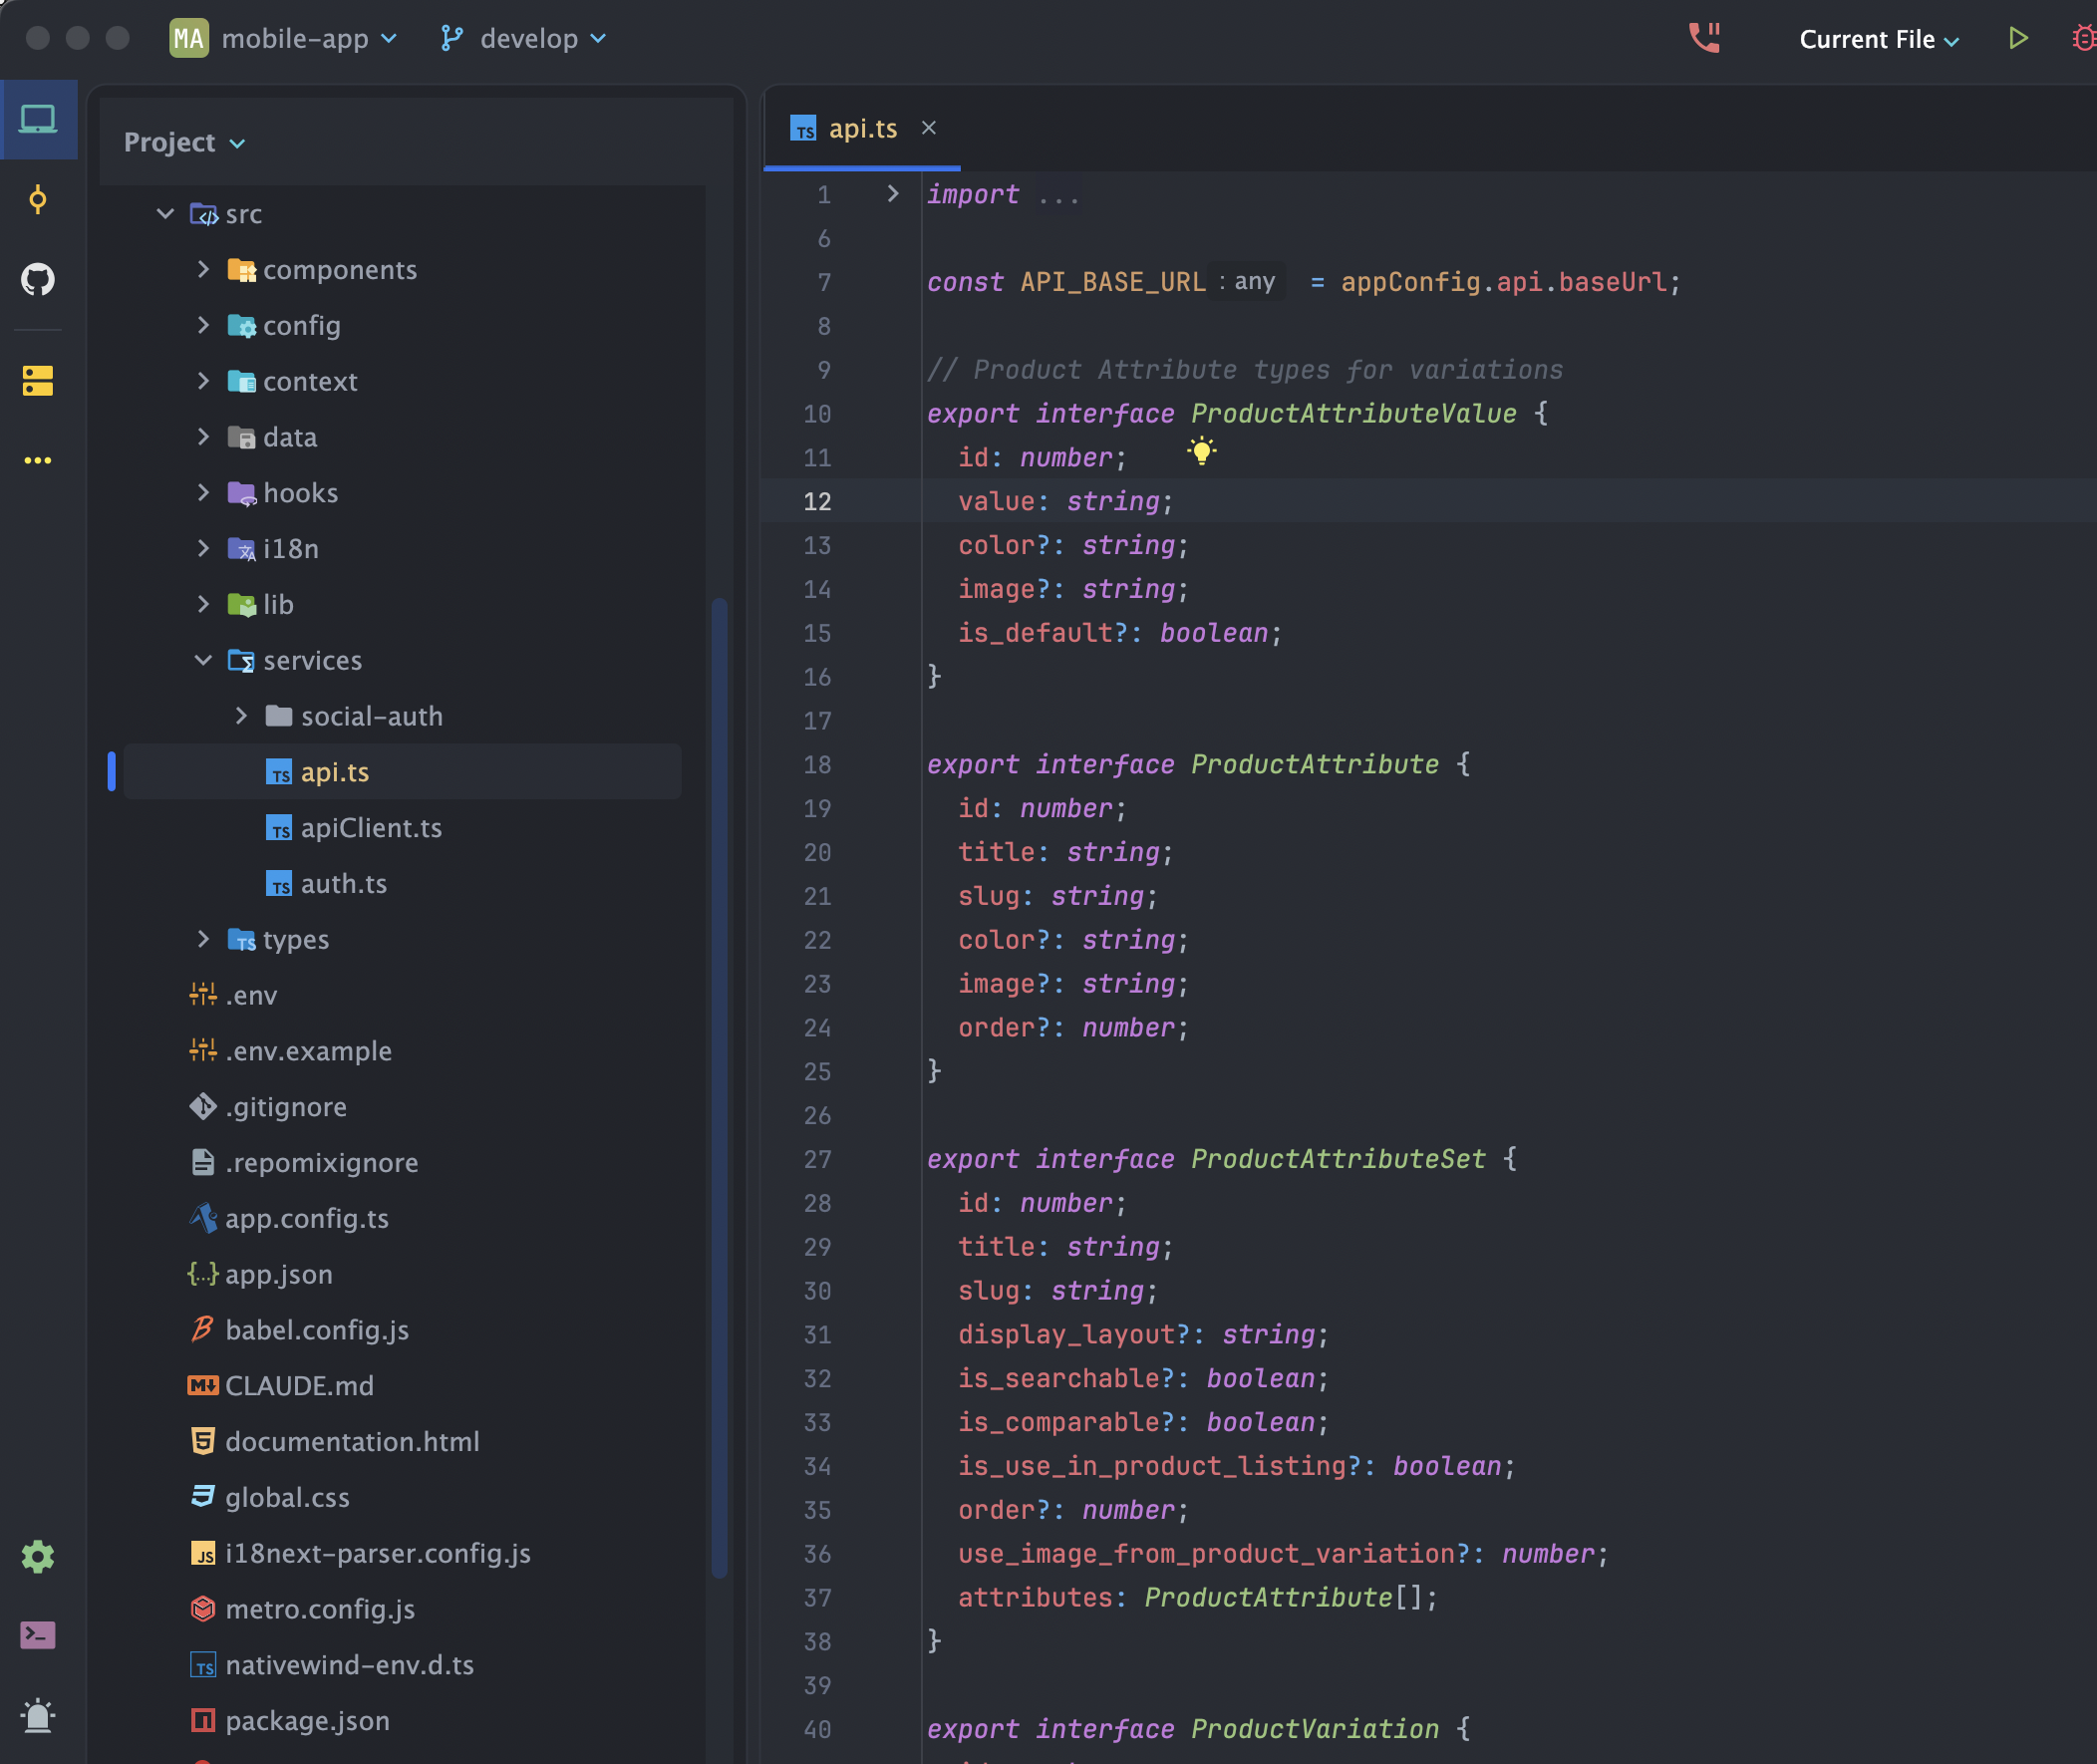Open the Commit tool window

click(x=38, y=199)
